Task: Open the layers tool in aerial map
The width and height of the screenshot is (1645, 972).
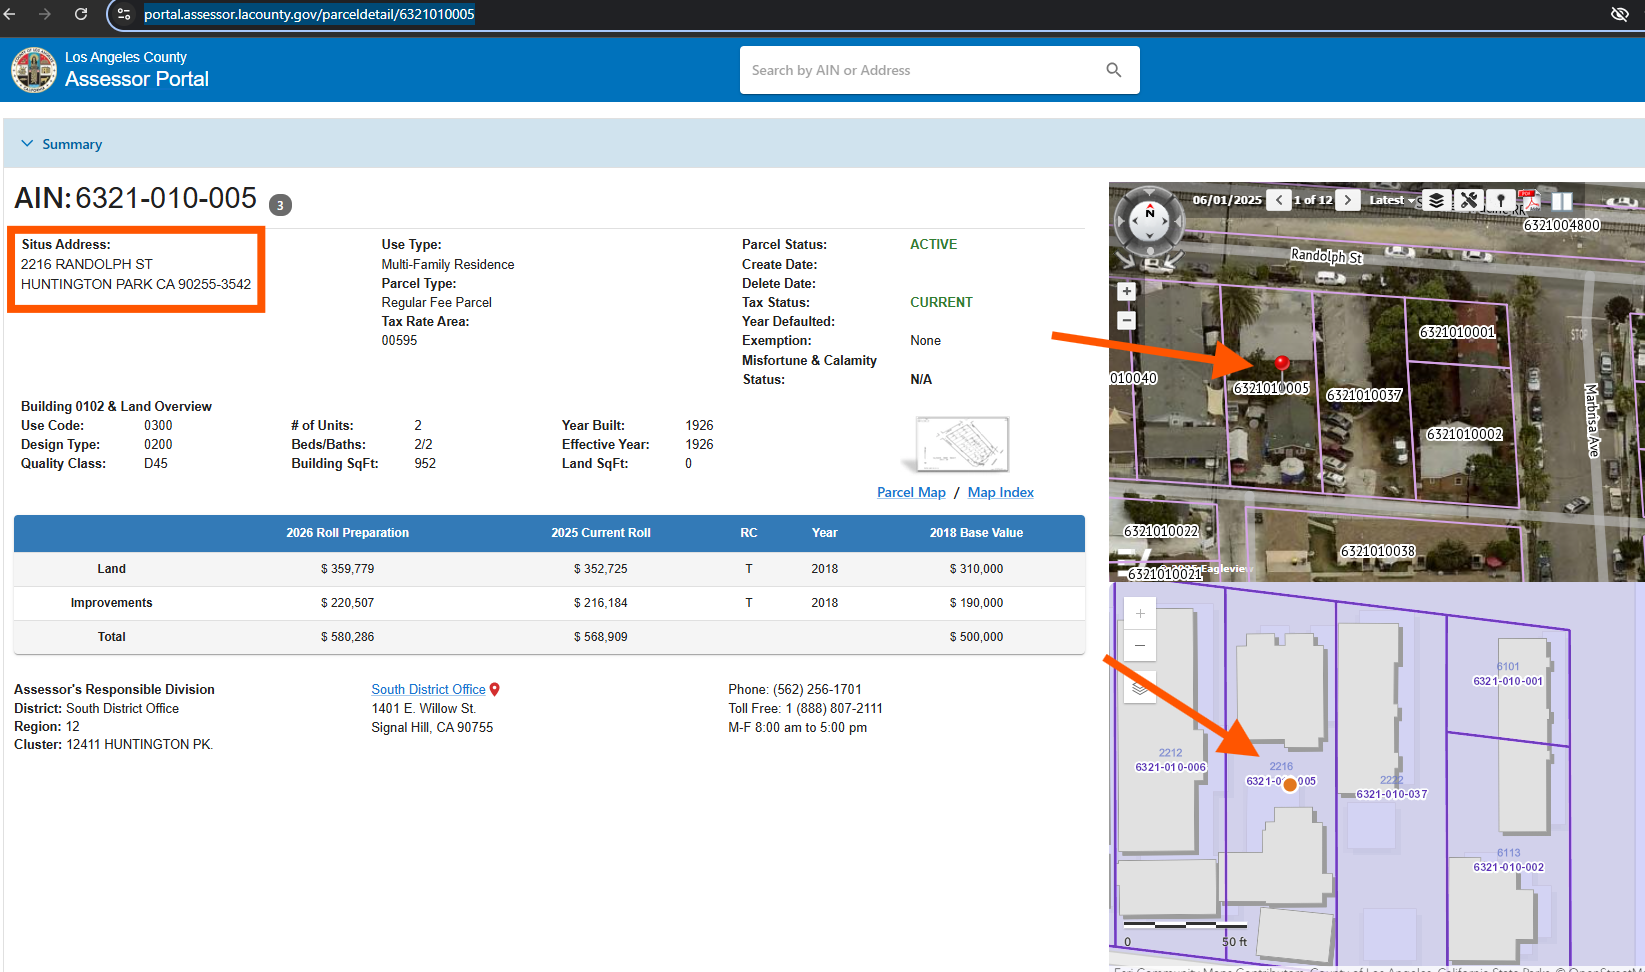Action: (x=1436, y=200)
